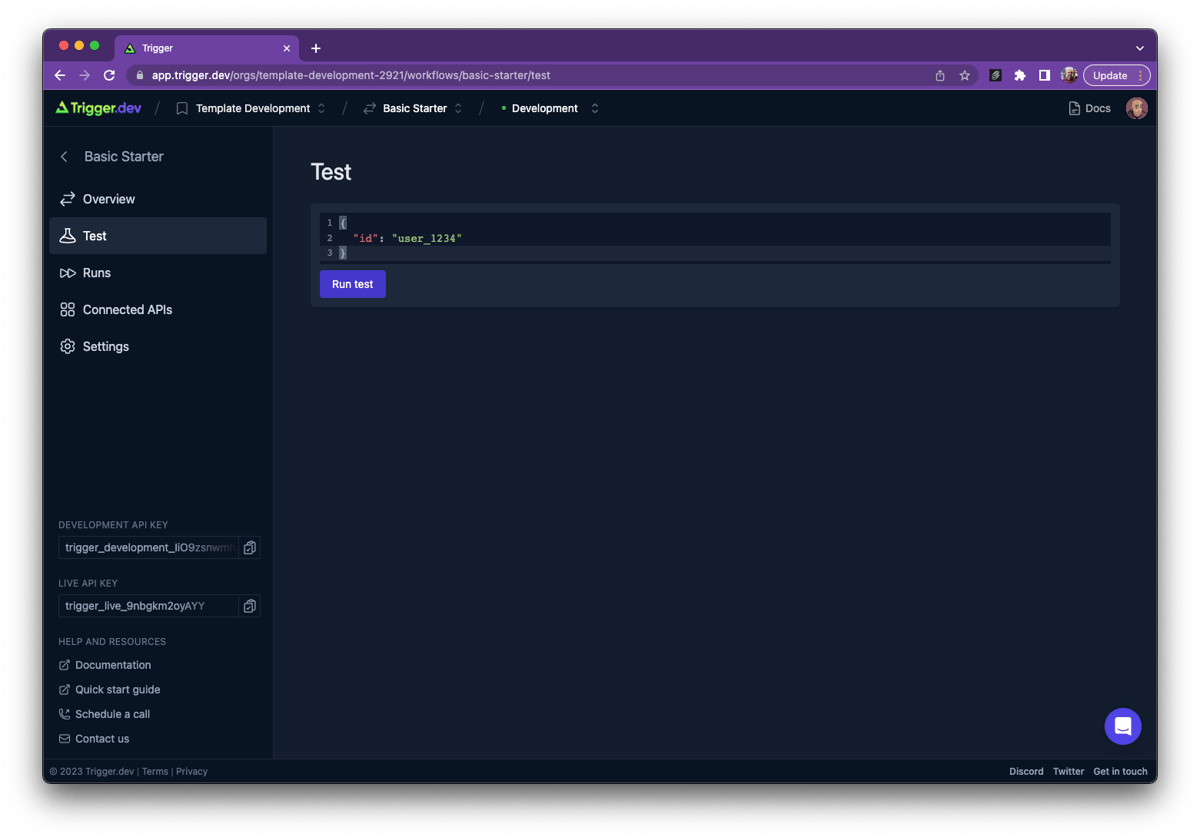The height and width of the screenshot is (840, 1200).
Task: Bookmark this page with star icon
Action: pyautogui.click(x=965, y=75)
